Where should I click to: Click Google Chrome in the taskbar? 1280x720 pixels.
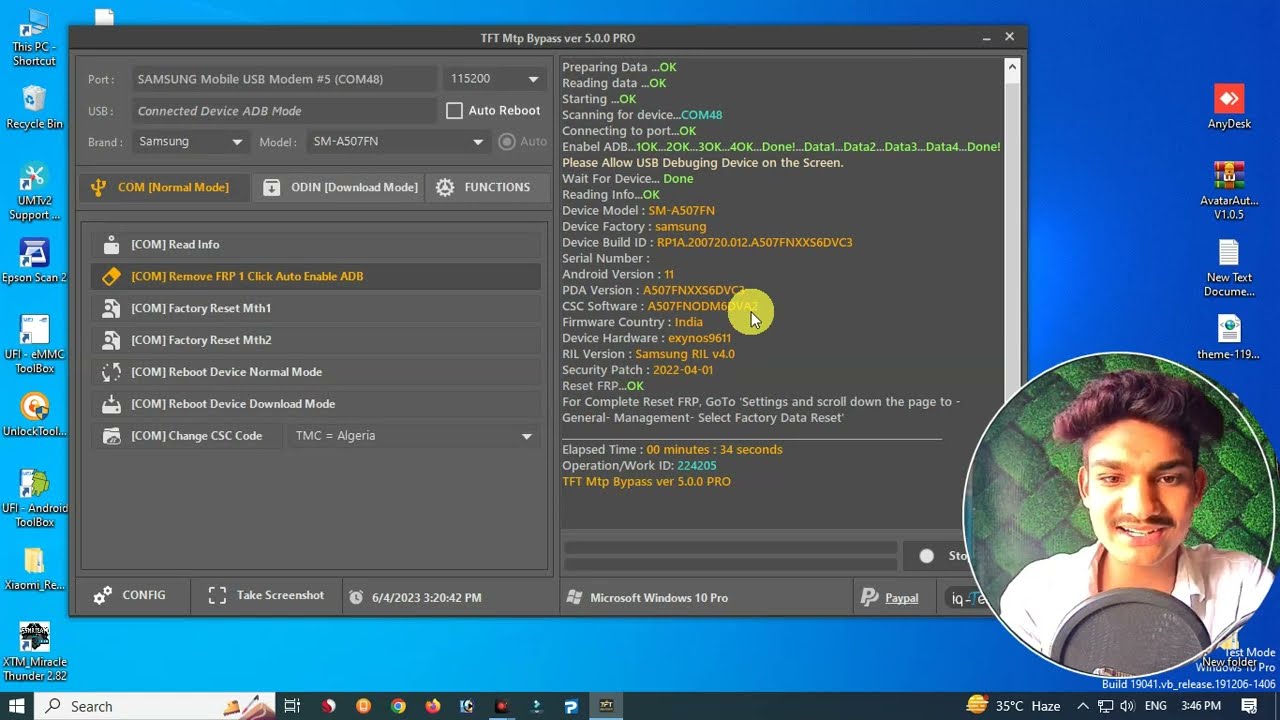pos(398,706)
